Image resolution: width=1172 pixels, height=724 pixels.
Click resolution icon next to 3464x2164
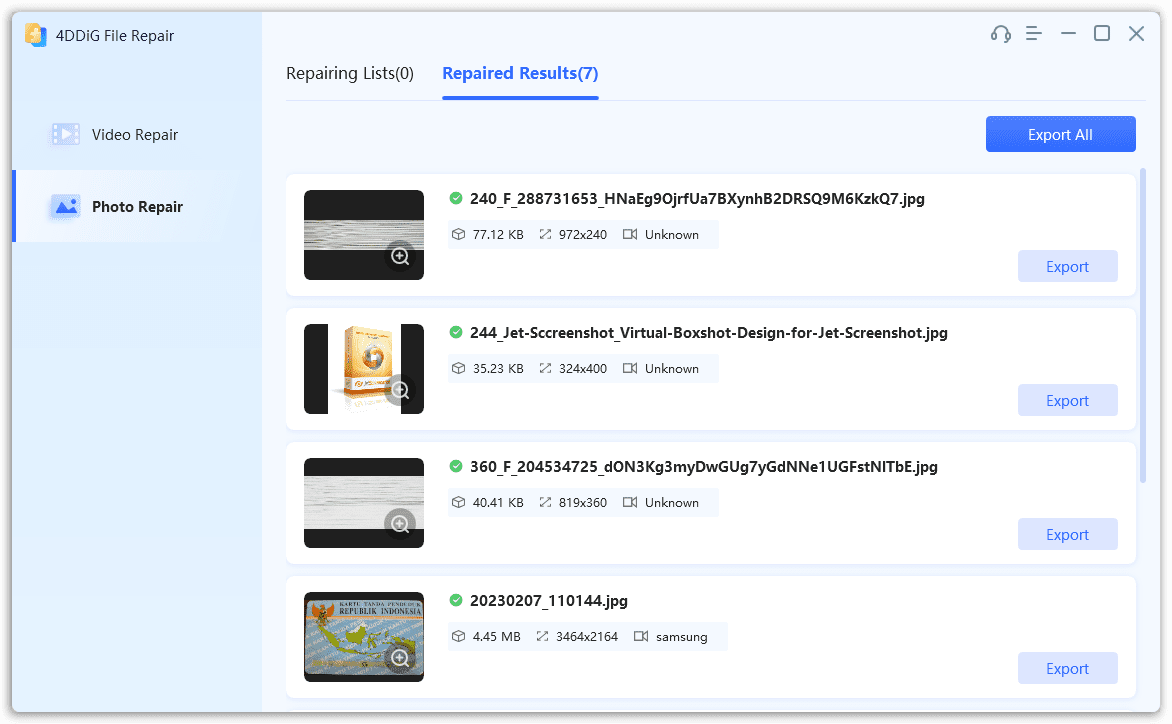pyautogui.click(x=543, y=636)
